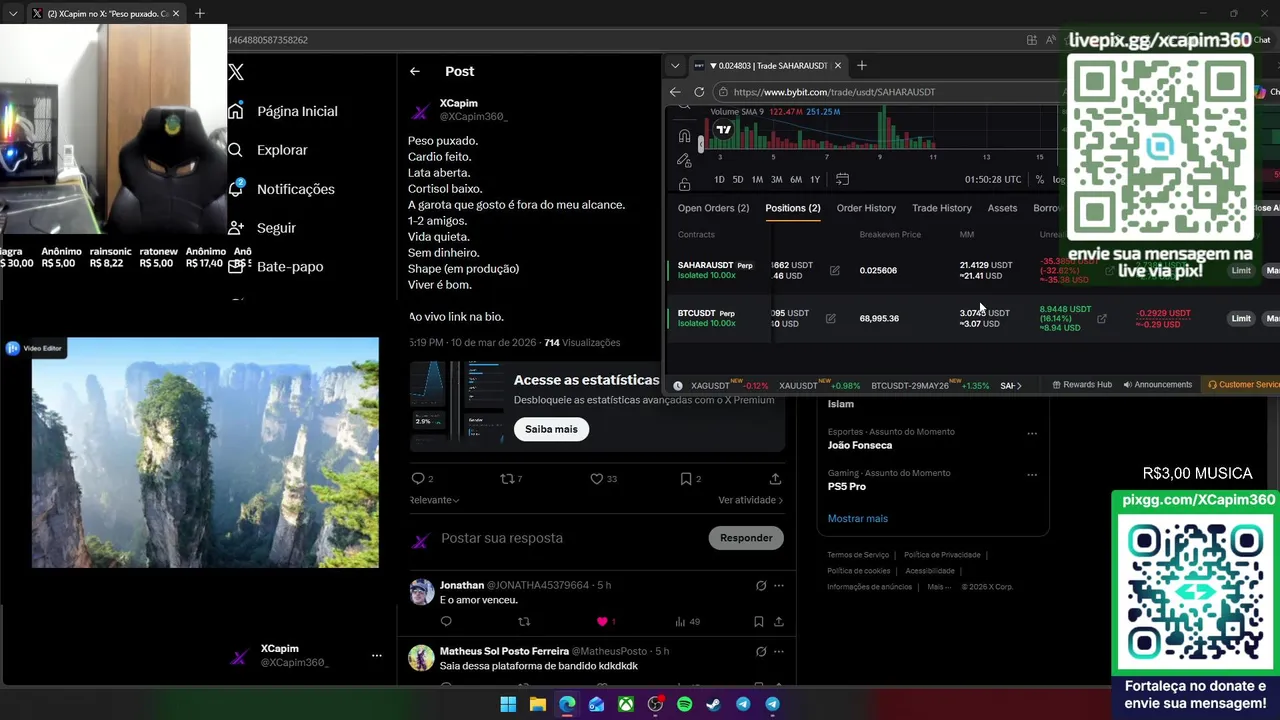Click Jonathan's profile avatar
The height and width of the screenshot is (720, 1280).
pos(422,591)
